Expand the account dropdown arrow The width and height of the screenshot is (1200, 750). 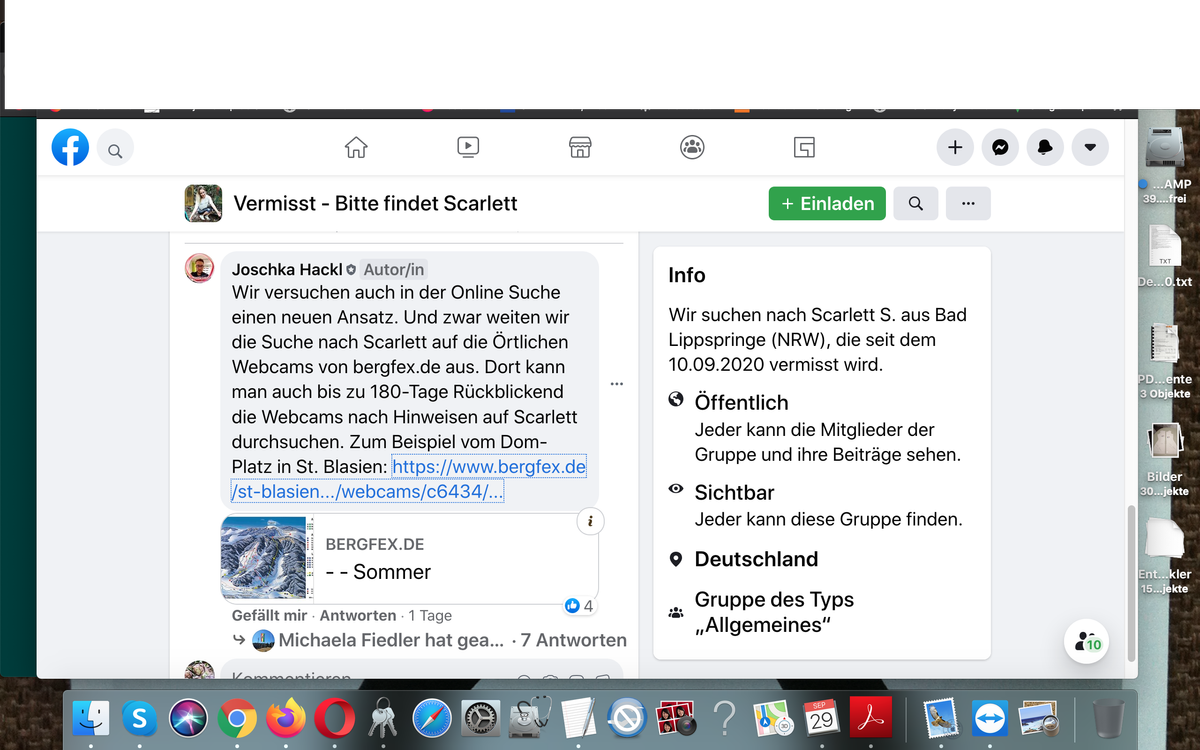[1090, 148]
